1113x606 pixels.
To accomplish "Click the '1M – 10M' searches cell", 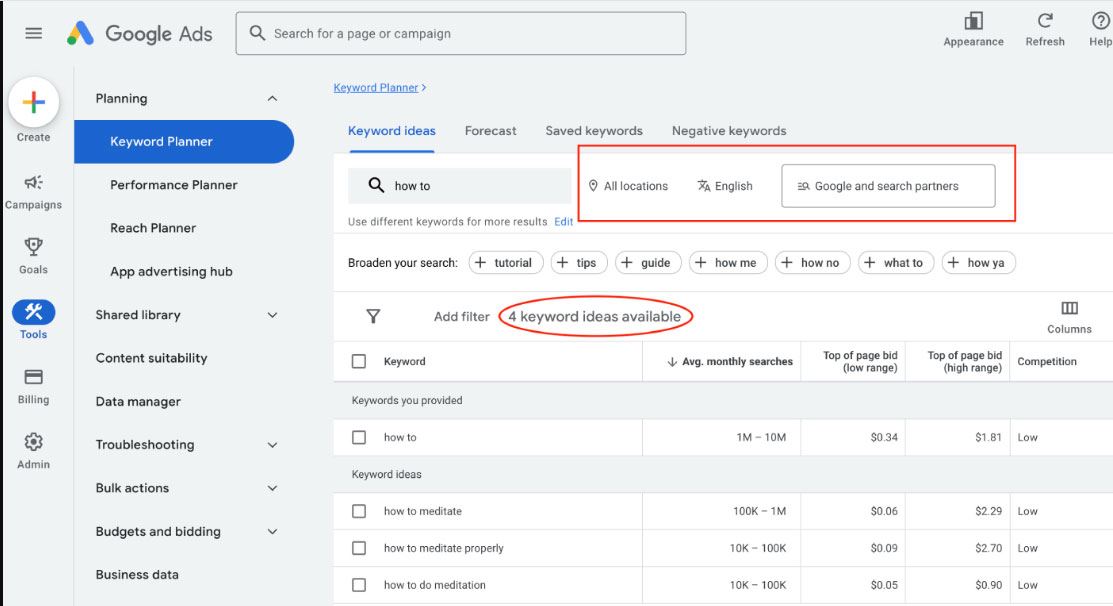I will [761, 437].
